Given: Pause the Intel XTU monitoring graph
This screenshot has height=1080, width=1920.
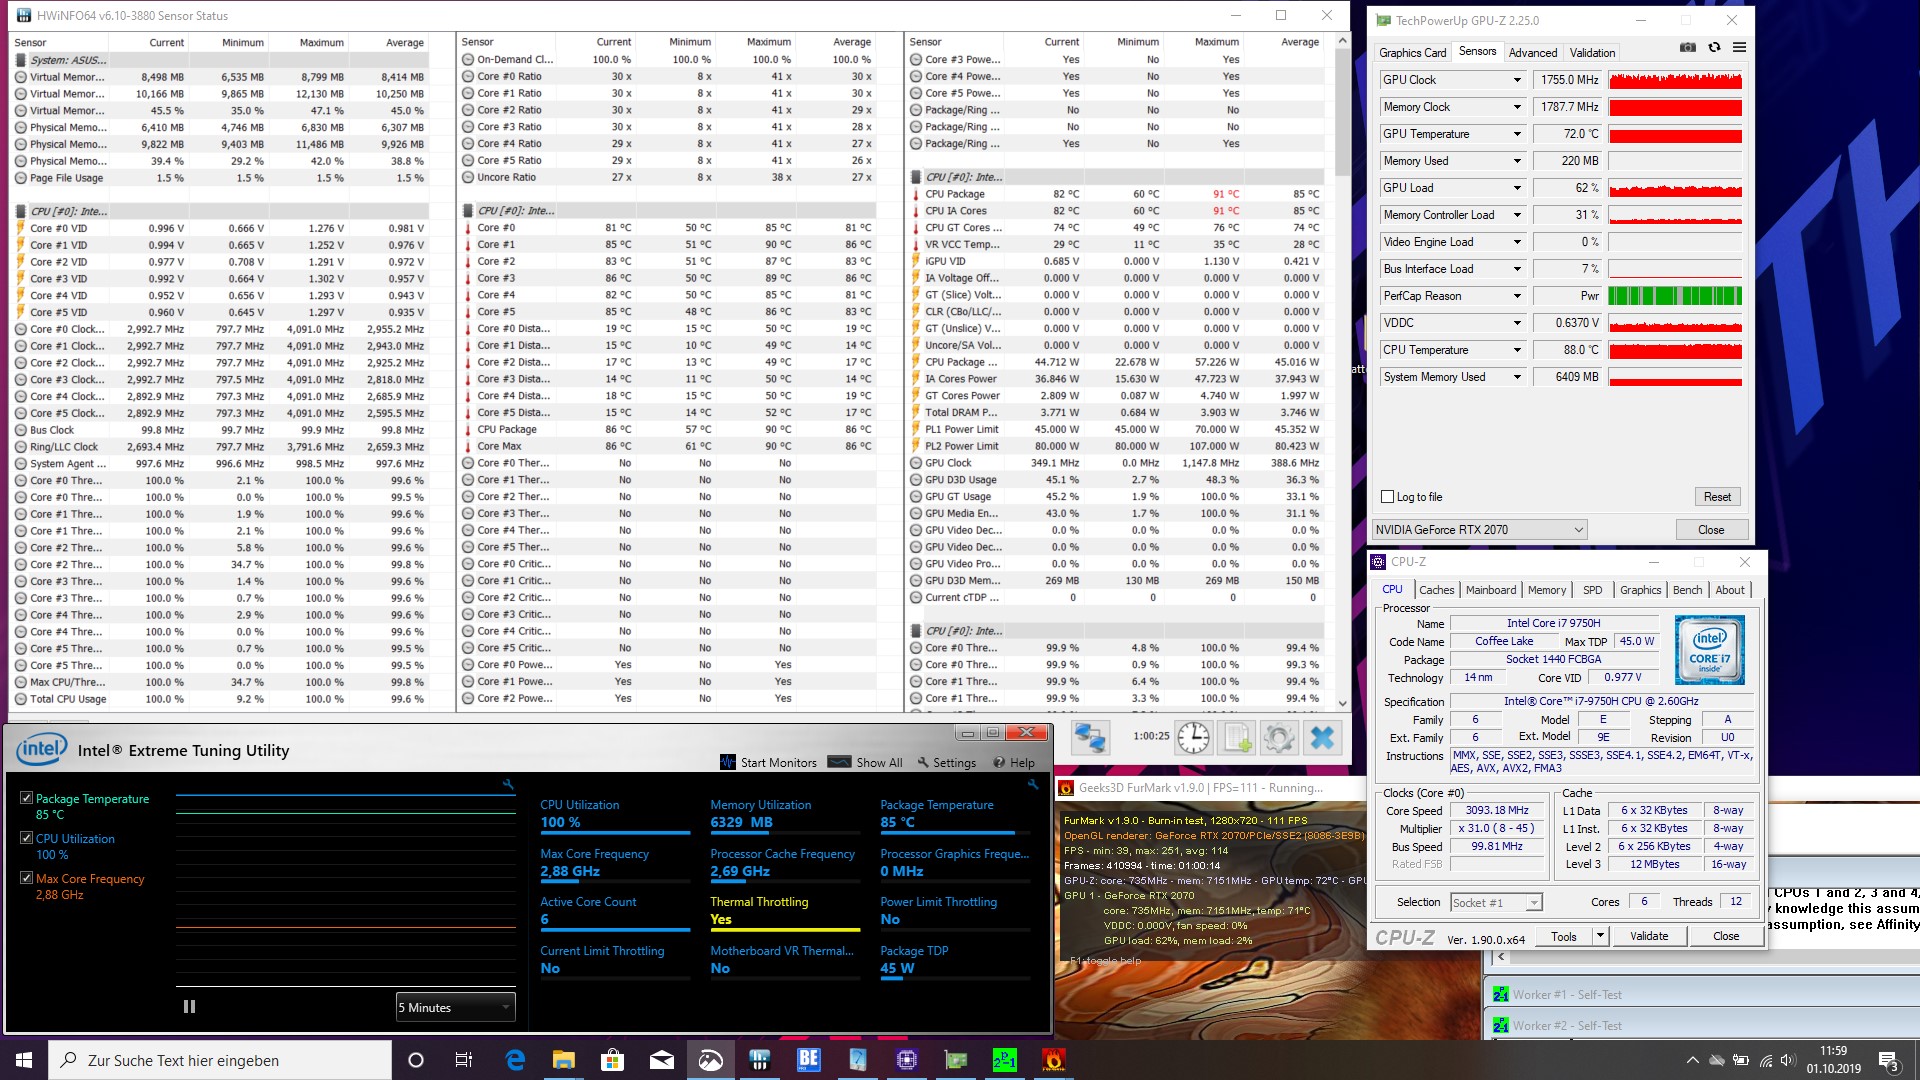Looking at the screenshot, I should tap(189, 1007).
